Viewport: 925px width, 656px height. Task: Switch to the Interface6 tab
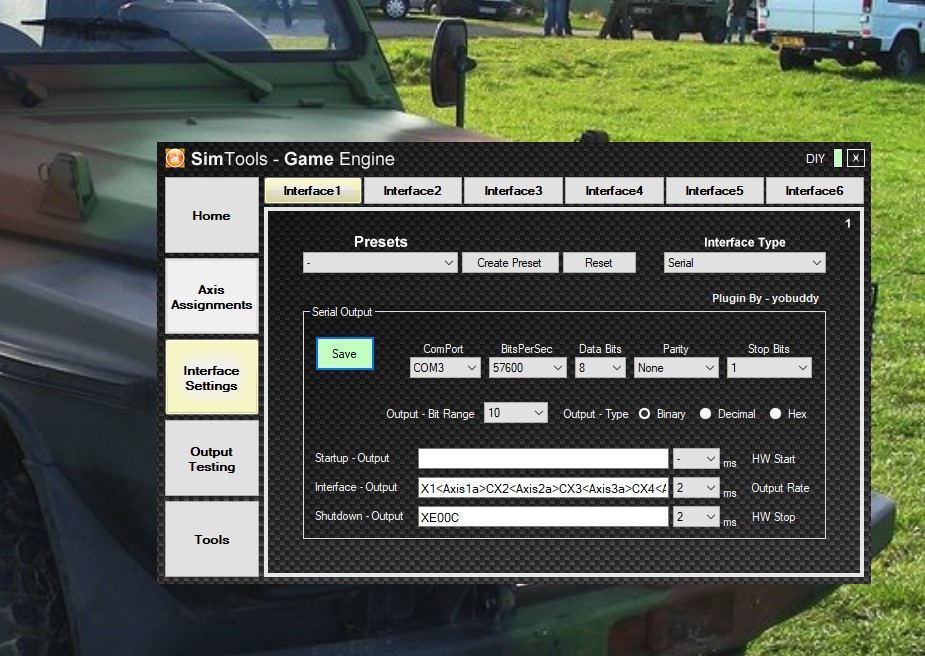tap(815, 191)
